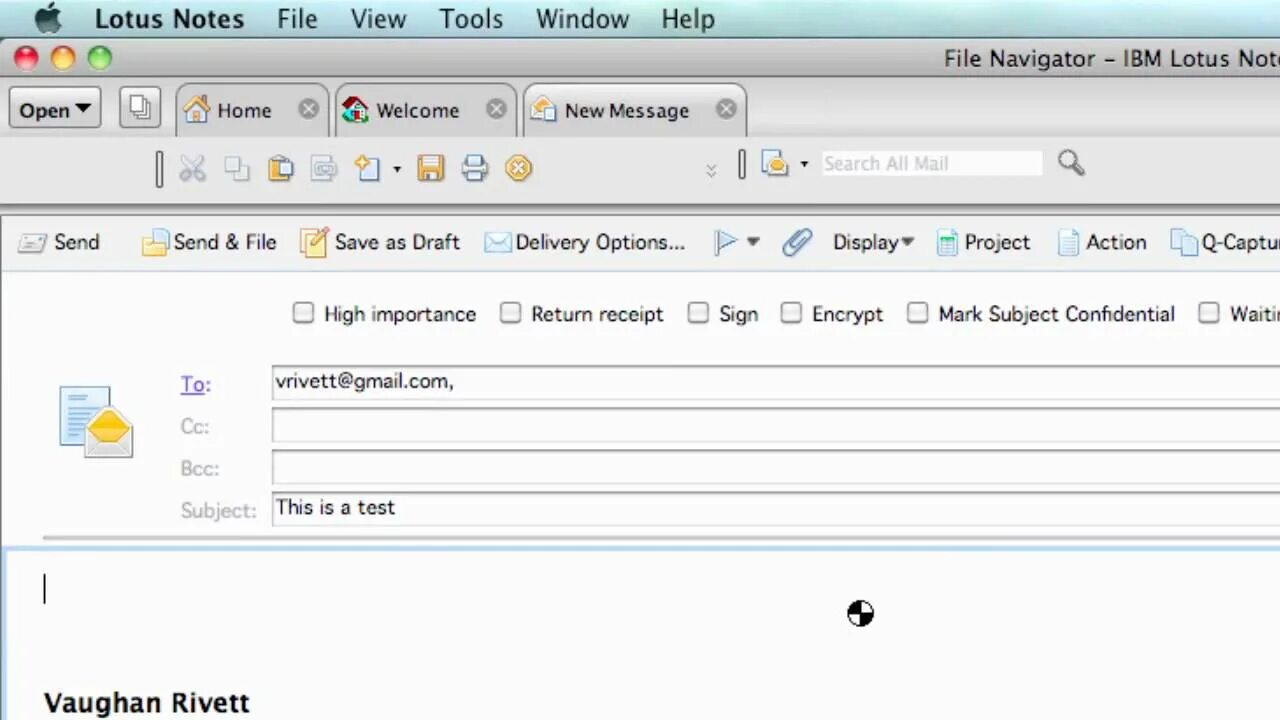Open the Lotus Notes menu
This screenshot has width=1280, height=720.
click(x=169, y=18)
